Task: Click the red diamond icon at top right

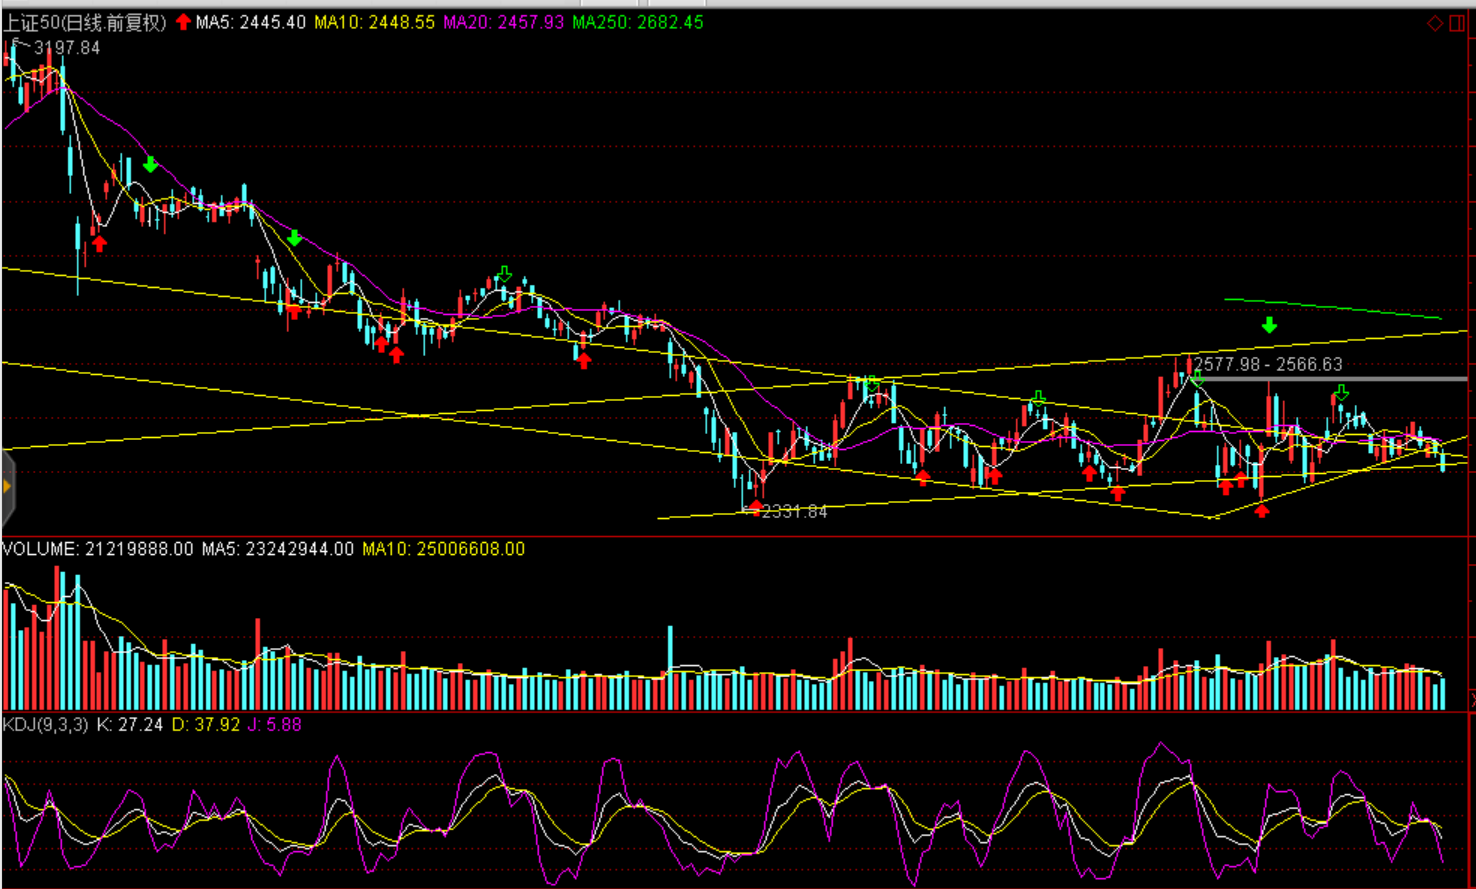Action: coord(1434,23)
